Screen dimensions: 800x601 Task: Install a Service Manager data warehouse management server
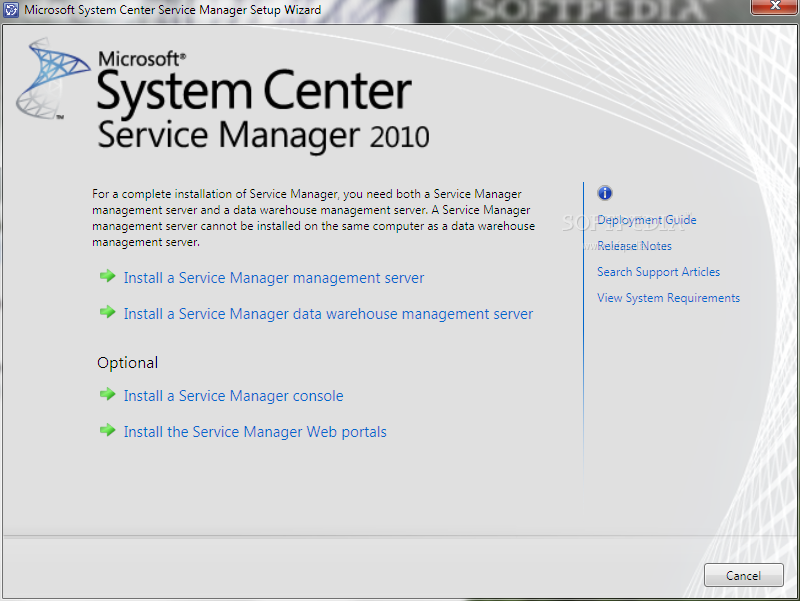click(328, 314)
